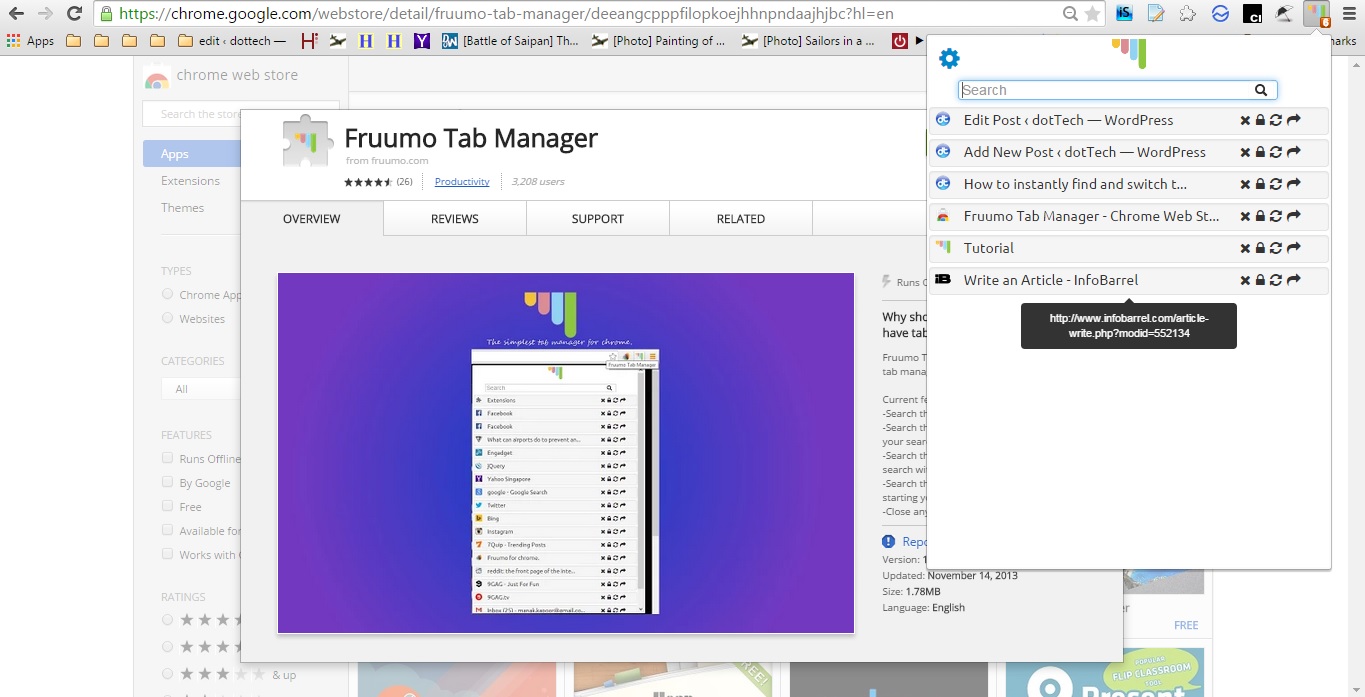Screen dimensions: 1365x697
Task: Open '[Photo] Sailors in a' bookmark
Action: 809,41
